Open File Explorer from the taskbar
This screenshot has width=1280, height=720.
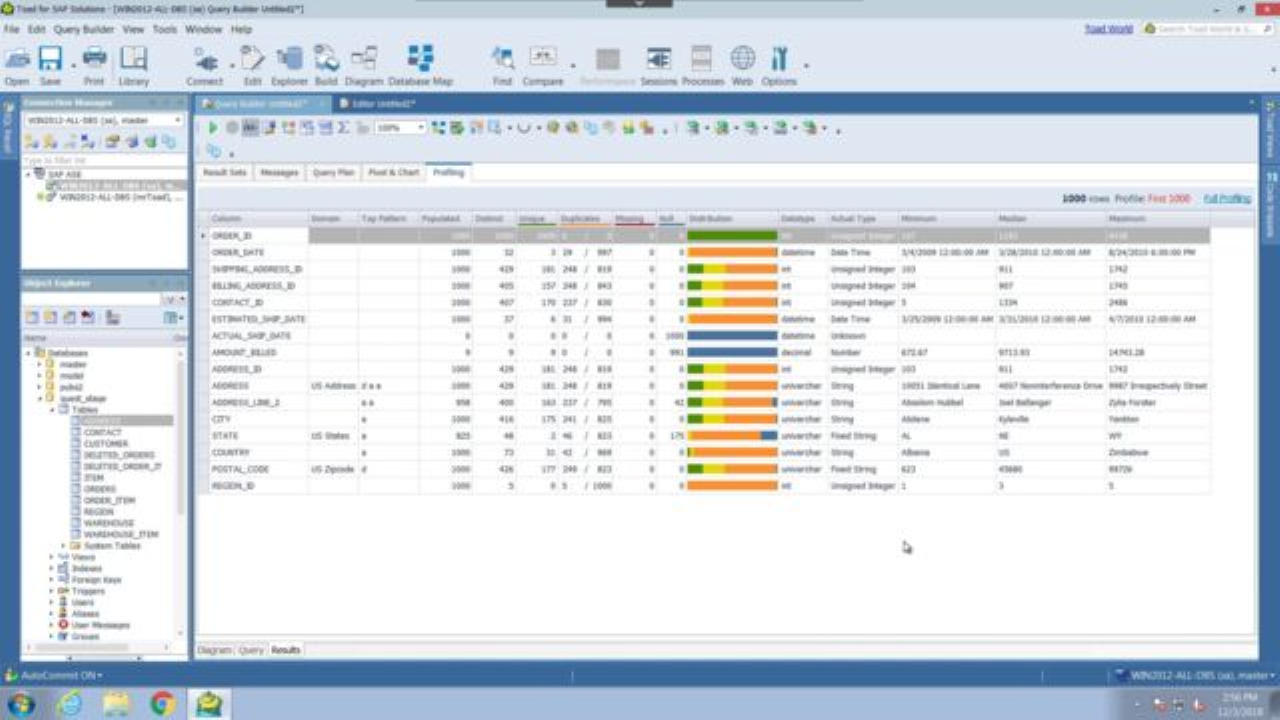point(117,704)
